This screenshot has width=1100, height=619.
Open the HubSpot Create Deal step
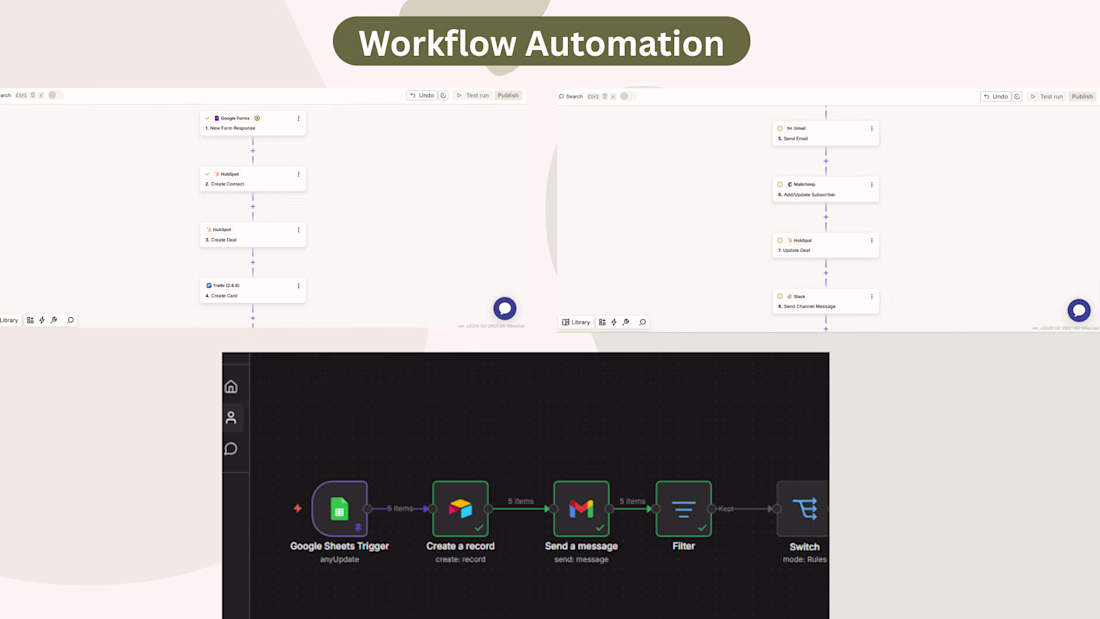point(253,234)
